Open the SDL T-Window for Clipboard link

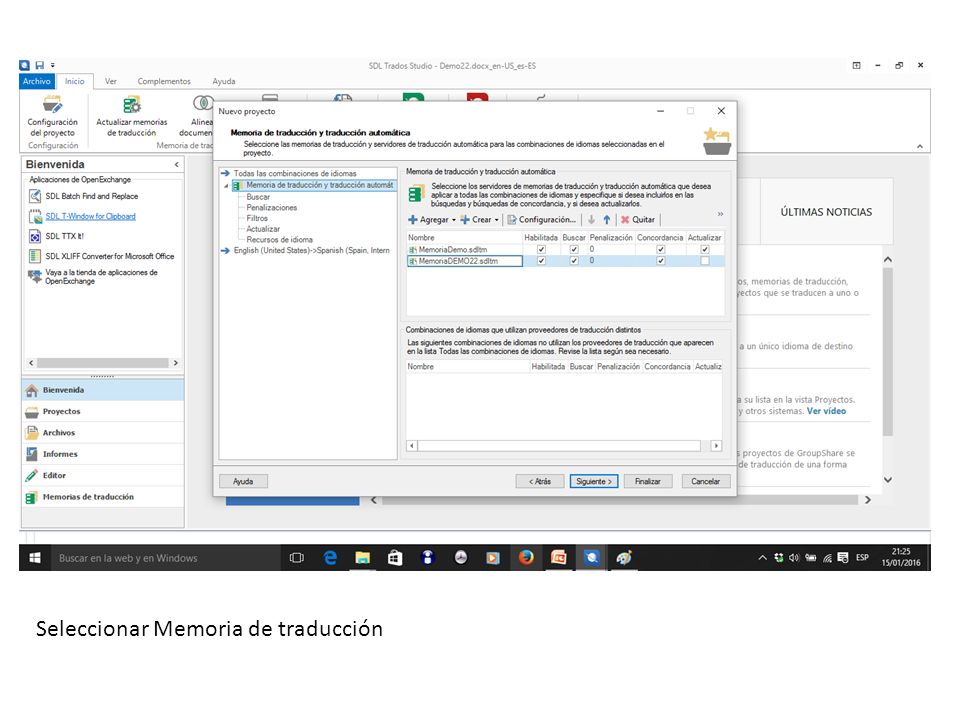pyautogui.click(x=91, y=216)
